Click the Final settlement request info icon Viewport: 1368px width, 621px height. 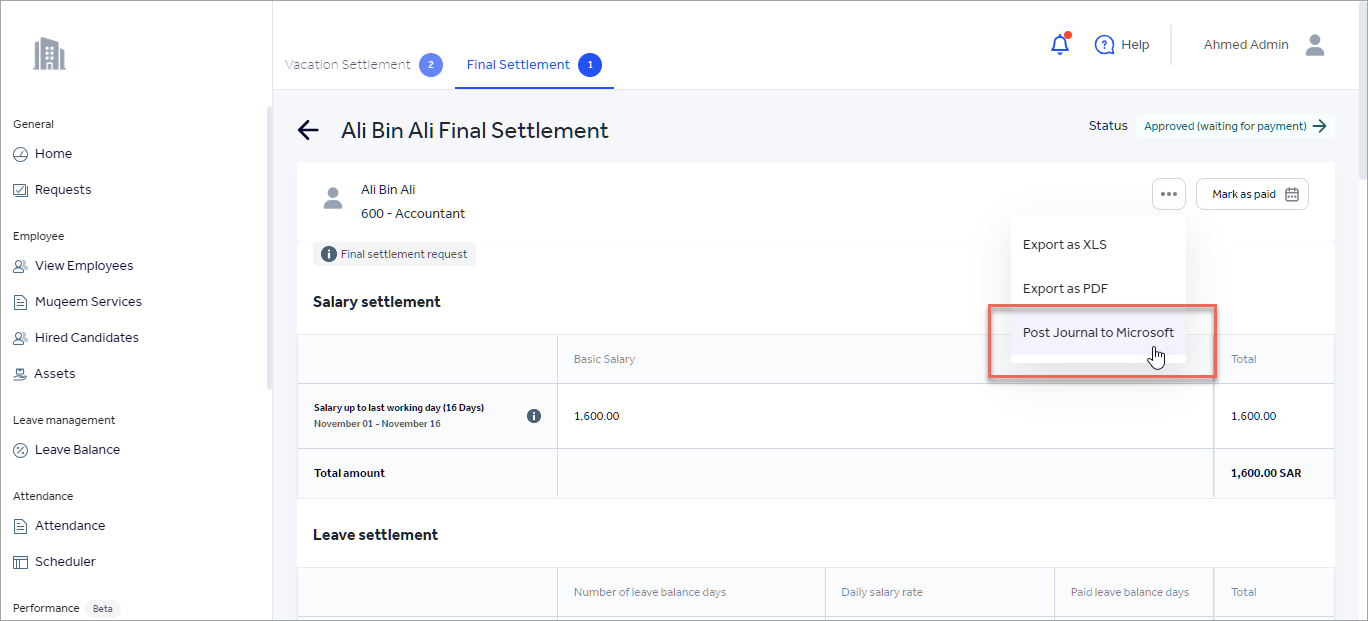(x=328, y=254)
